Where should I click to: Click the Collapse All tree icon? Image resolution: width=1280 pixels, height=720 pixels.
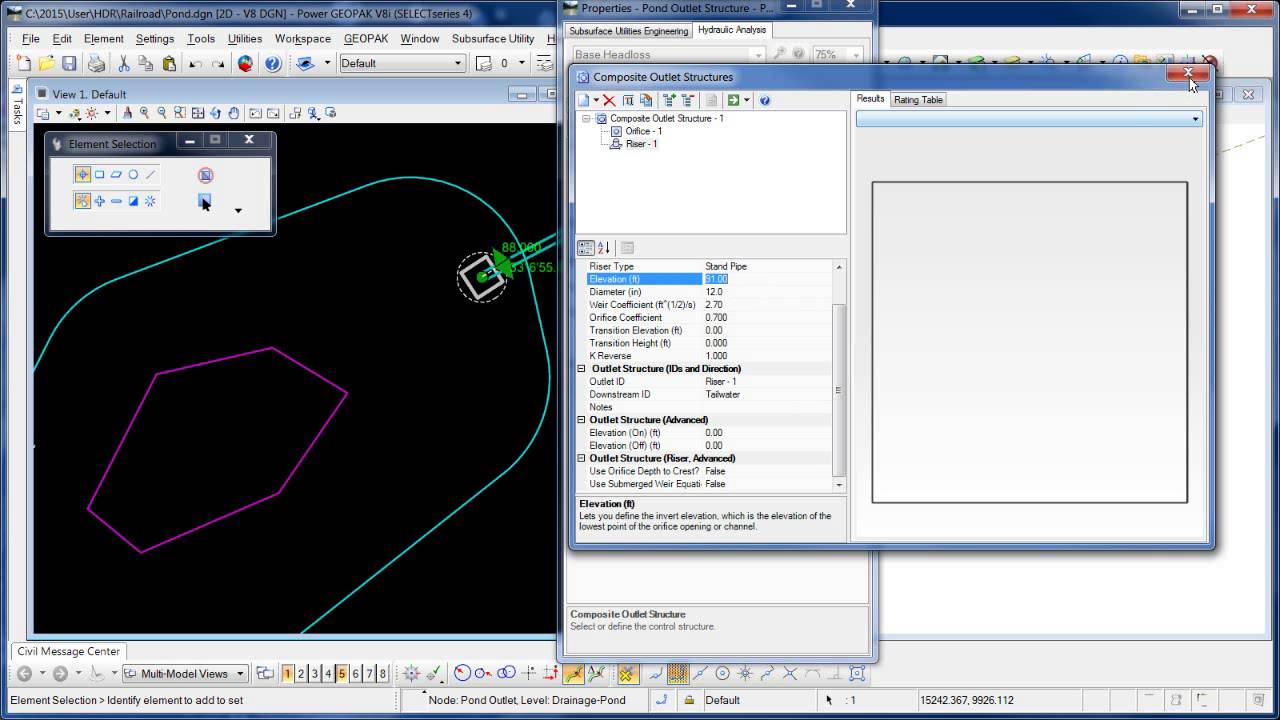point(688,100)
